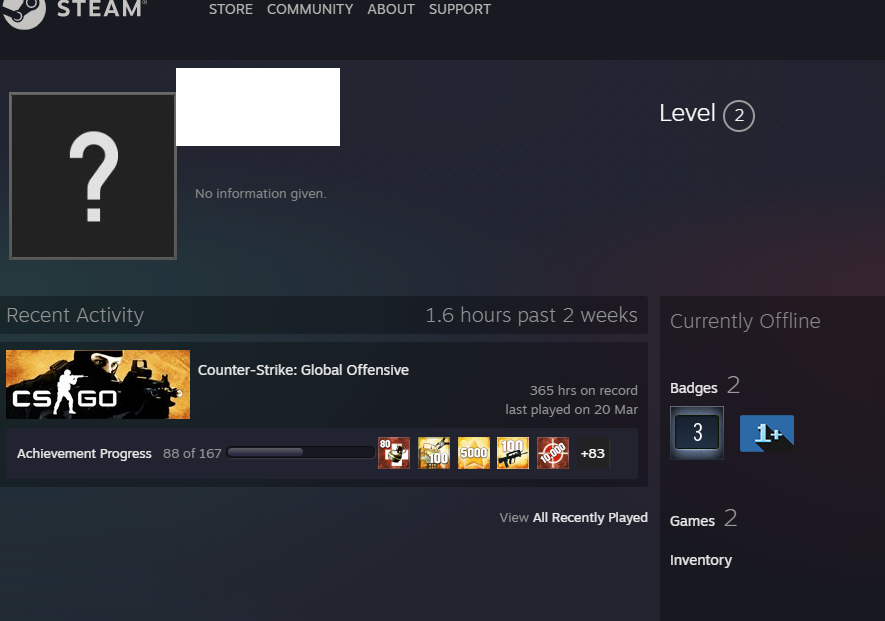Open the '10,000' target achievement icon
Viewport: 885px width, 621px height.
[x=553, y=453]
